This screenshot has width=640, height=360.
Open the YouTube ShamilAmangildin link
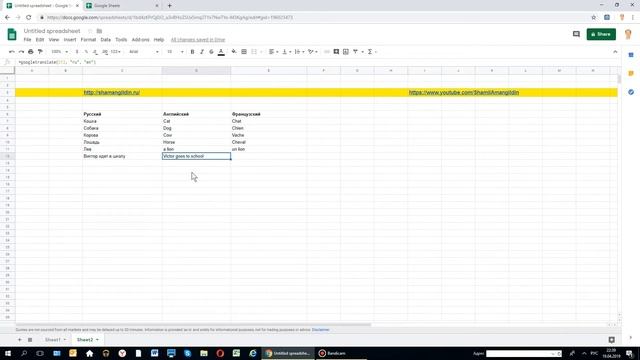[464, 92]
